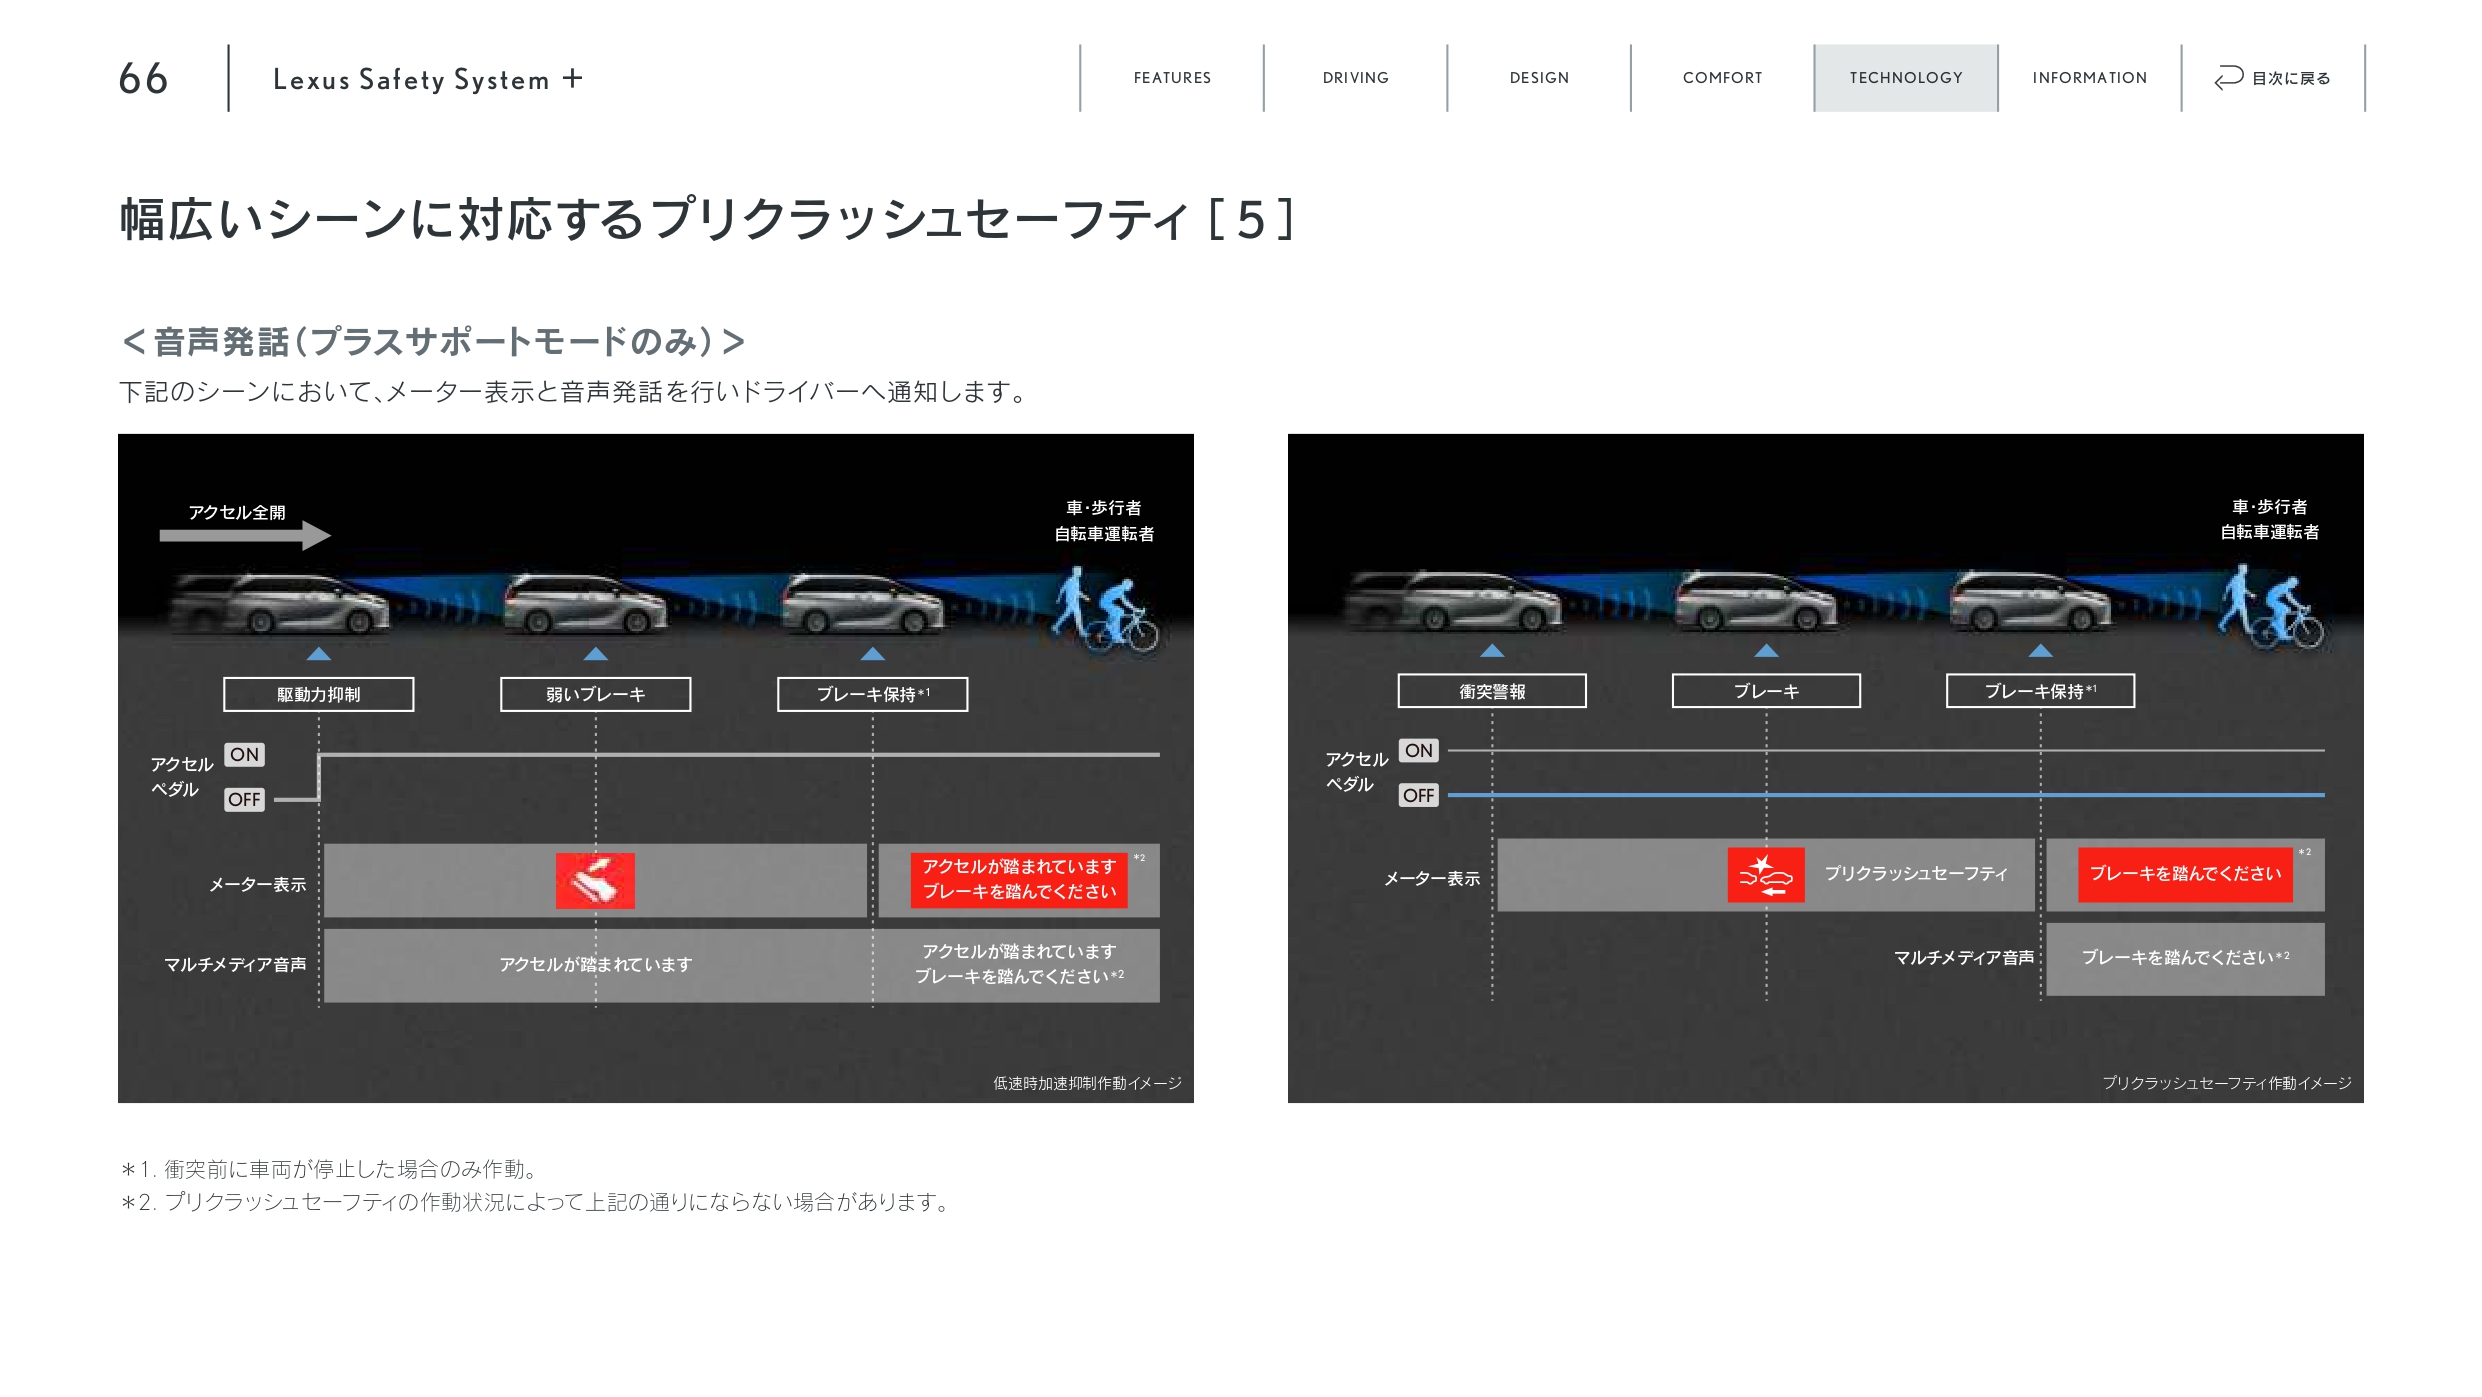Click the return arrow icon beside 目次に戻る
2482x1397 pixels.
coord(2228,77)
